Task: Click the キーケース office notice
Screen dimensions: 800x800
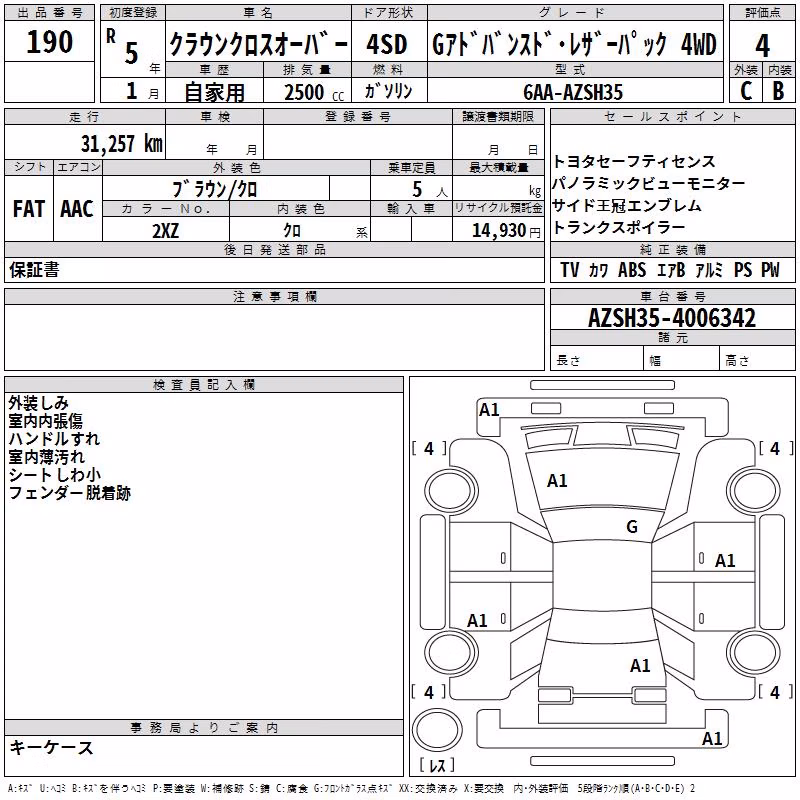Action: (52, 748)
